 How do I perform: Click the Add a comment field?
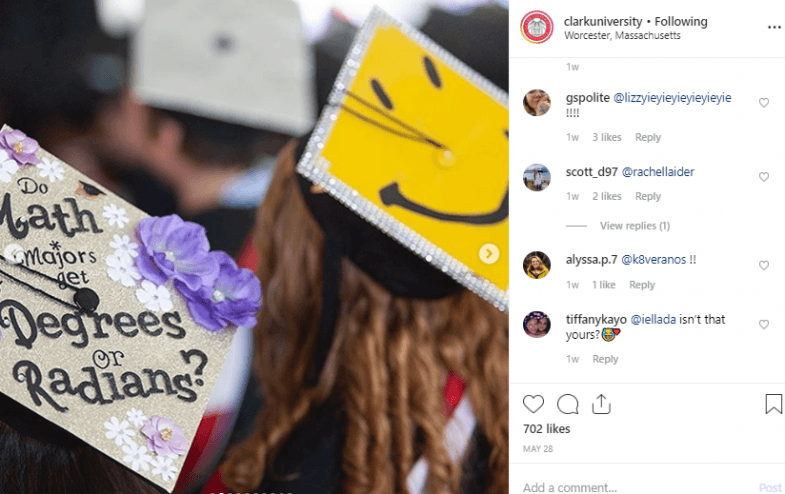pos(636,487)
